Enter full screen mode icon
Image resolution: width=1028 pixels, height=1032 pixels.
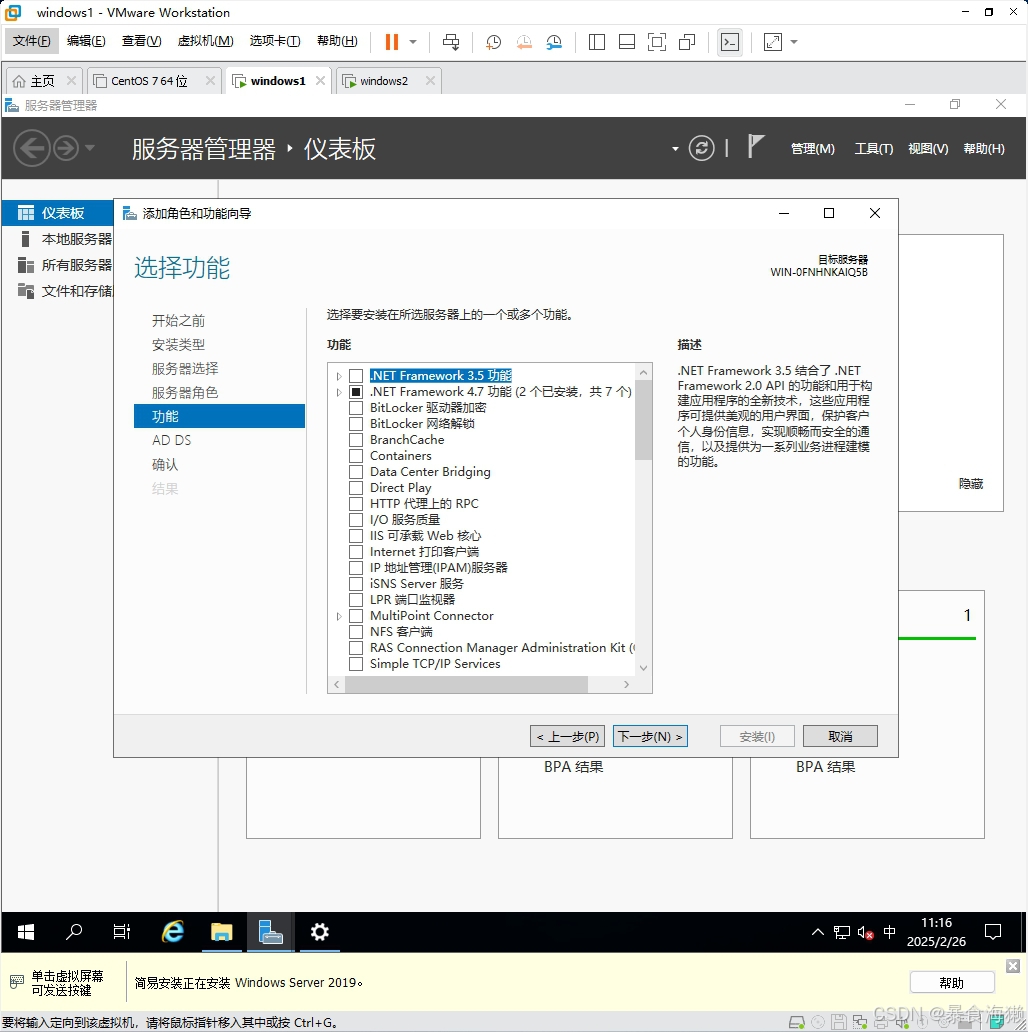pyautogui.click(x=657, y=42)
